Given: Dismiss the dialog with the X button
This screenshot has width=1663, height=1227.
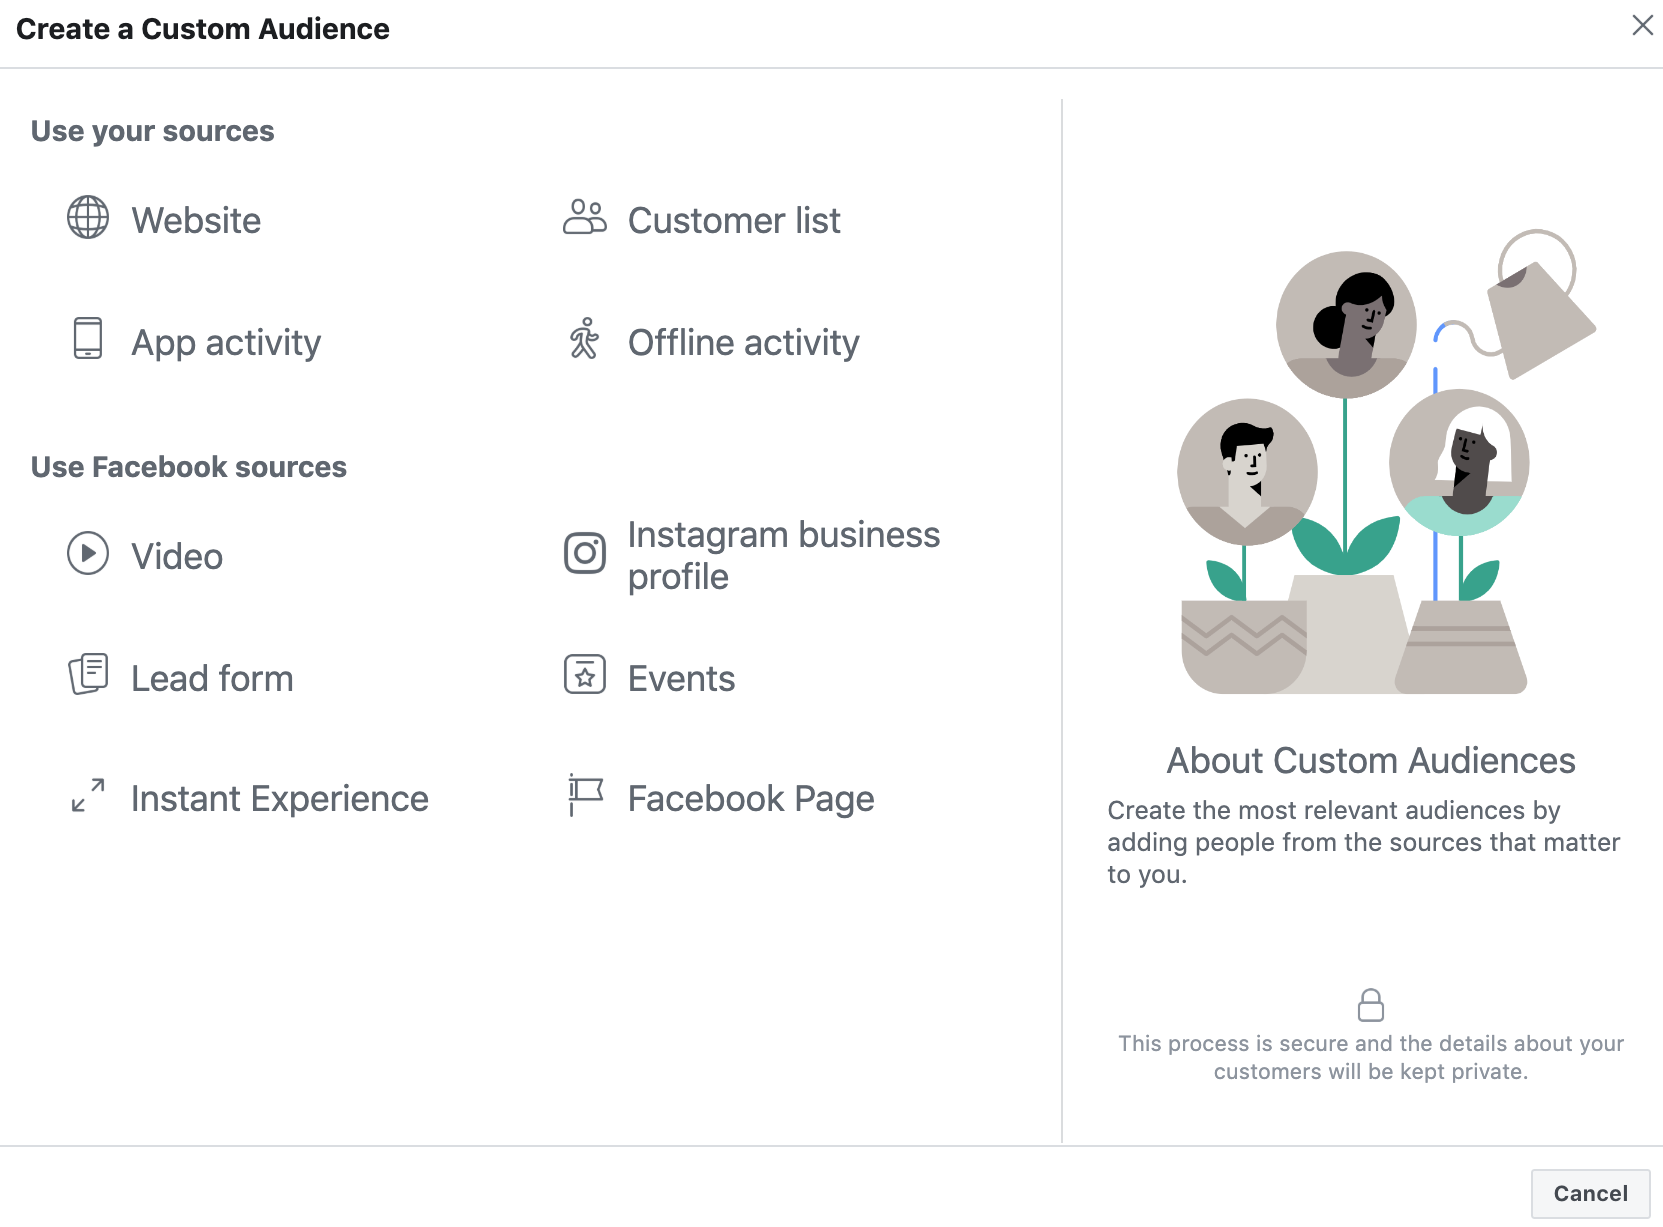Looking at the screenshot, I should (x=1643, y=25).
